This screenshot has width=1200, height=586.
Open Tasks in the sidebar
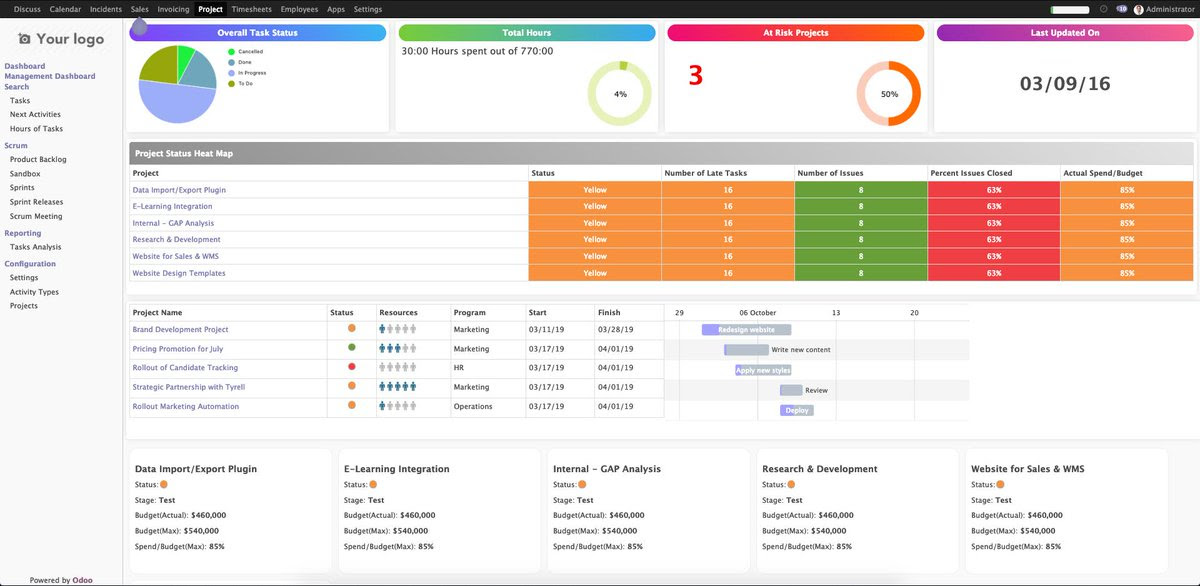point(20,101)
